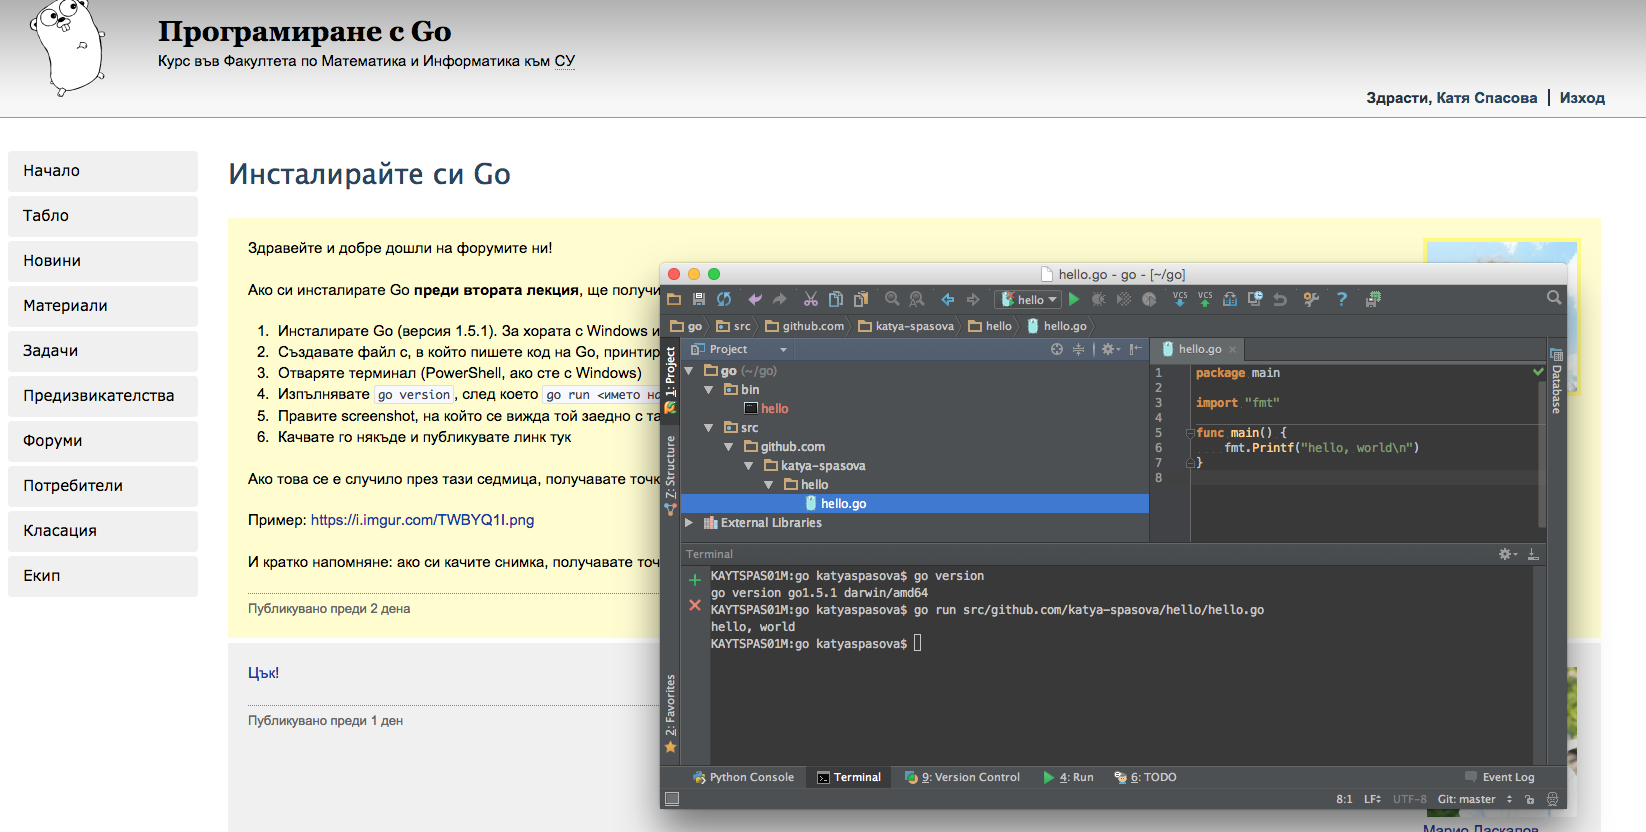Screen dimensions: 1646x832
Task: Click the Изход logout link
Action: [x=1582, y=98]
